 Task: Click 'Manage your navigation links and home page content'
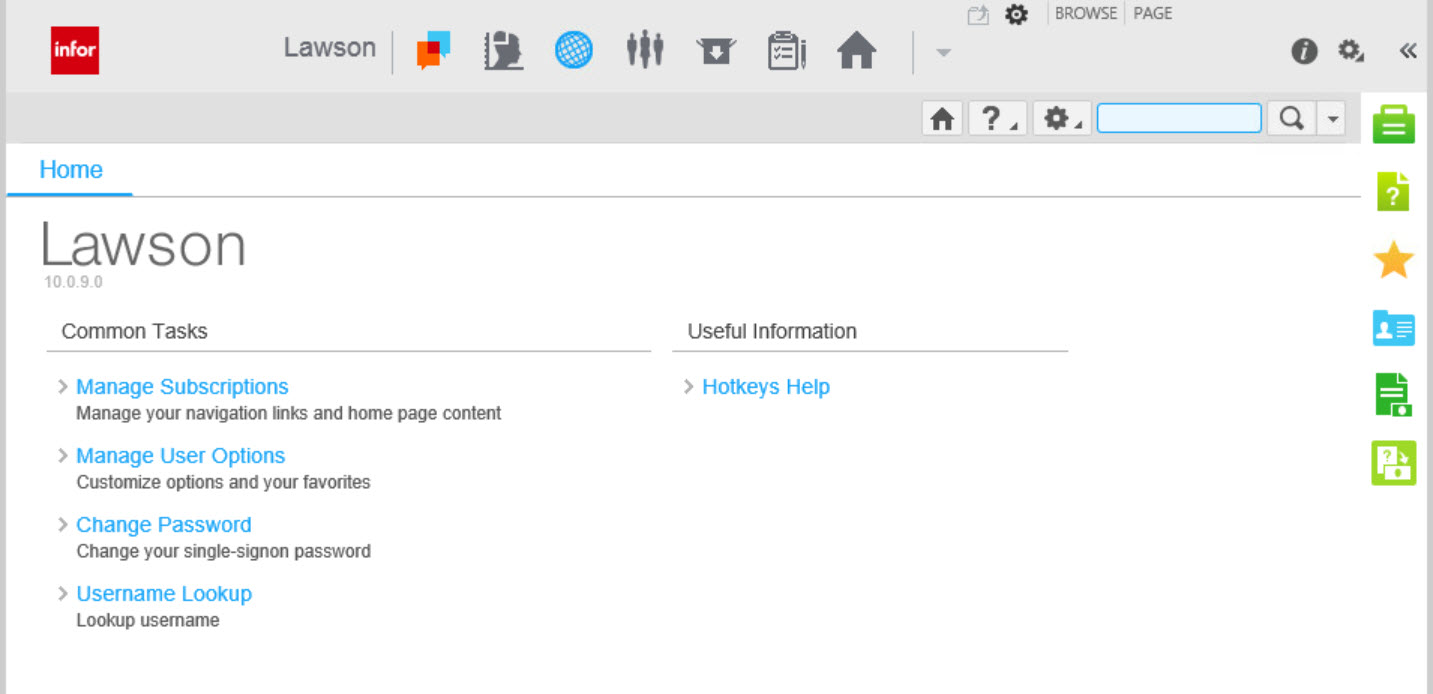[x=289, y=413]
